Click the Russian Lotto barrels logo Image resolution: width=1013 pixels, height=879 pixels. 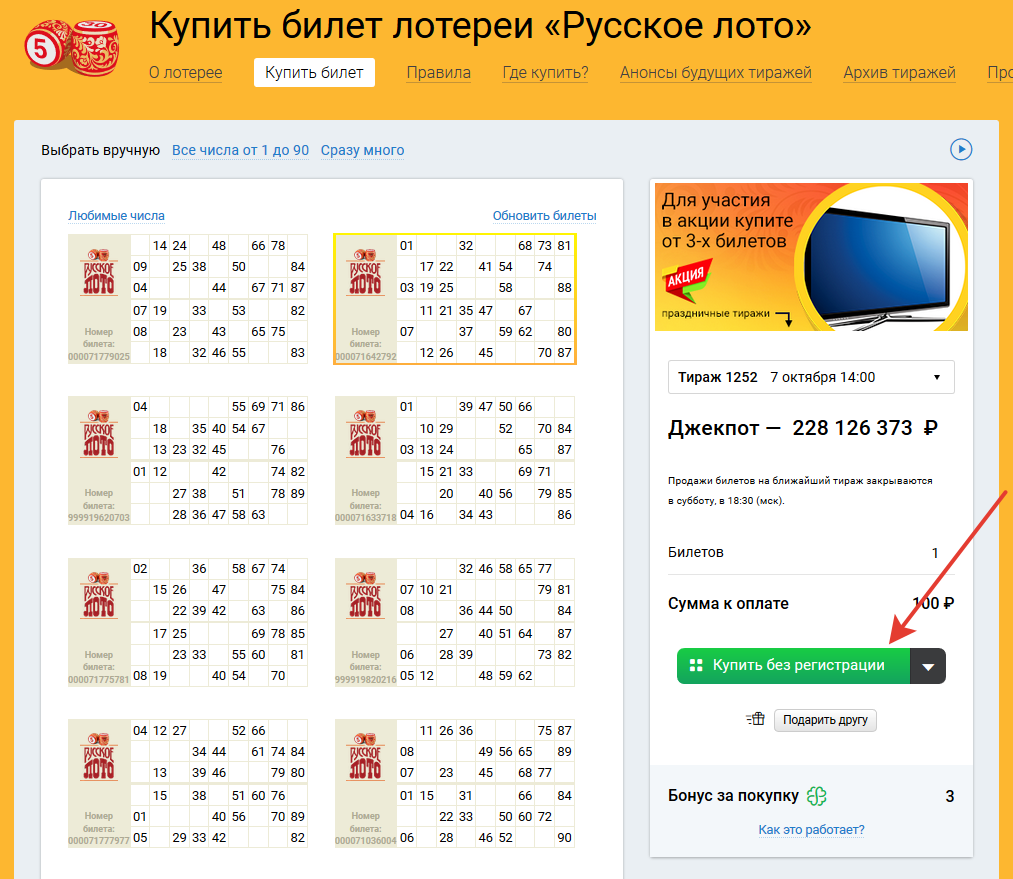(x=72, y=47)
